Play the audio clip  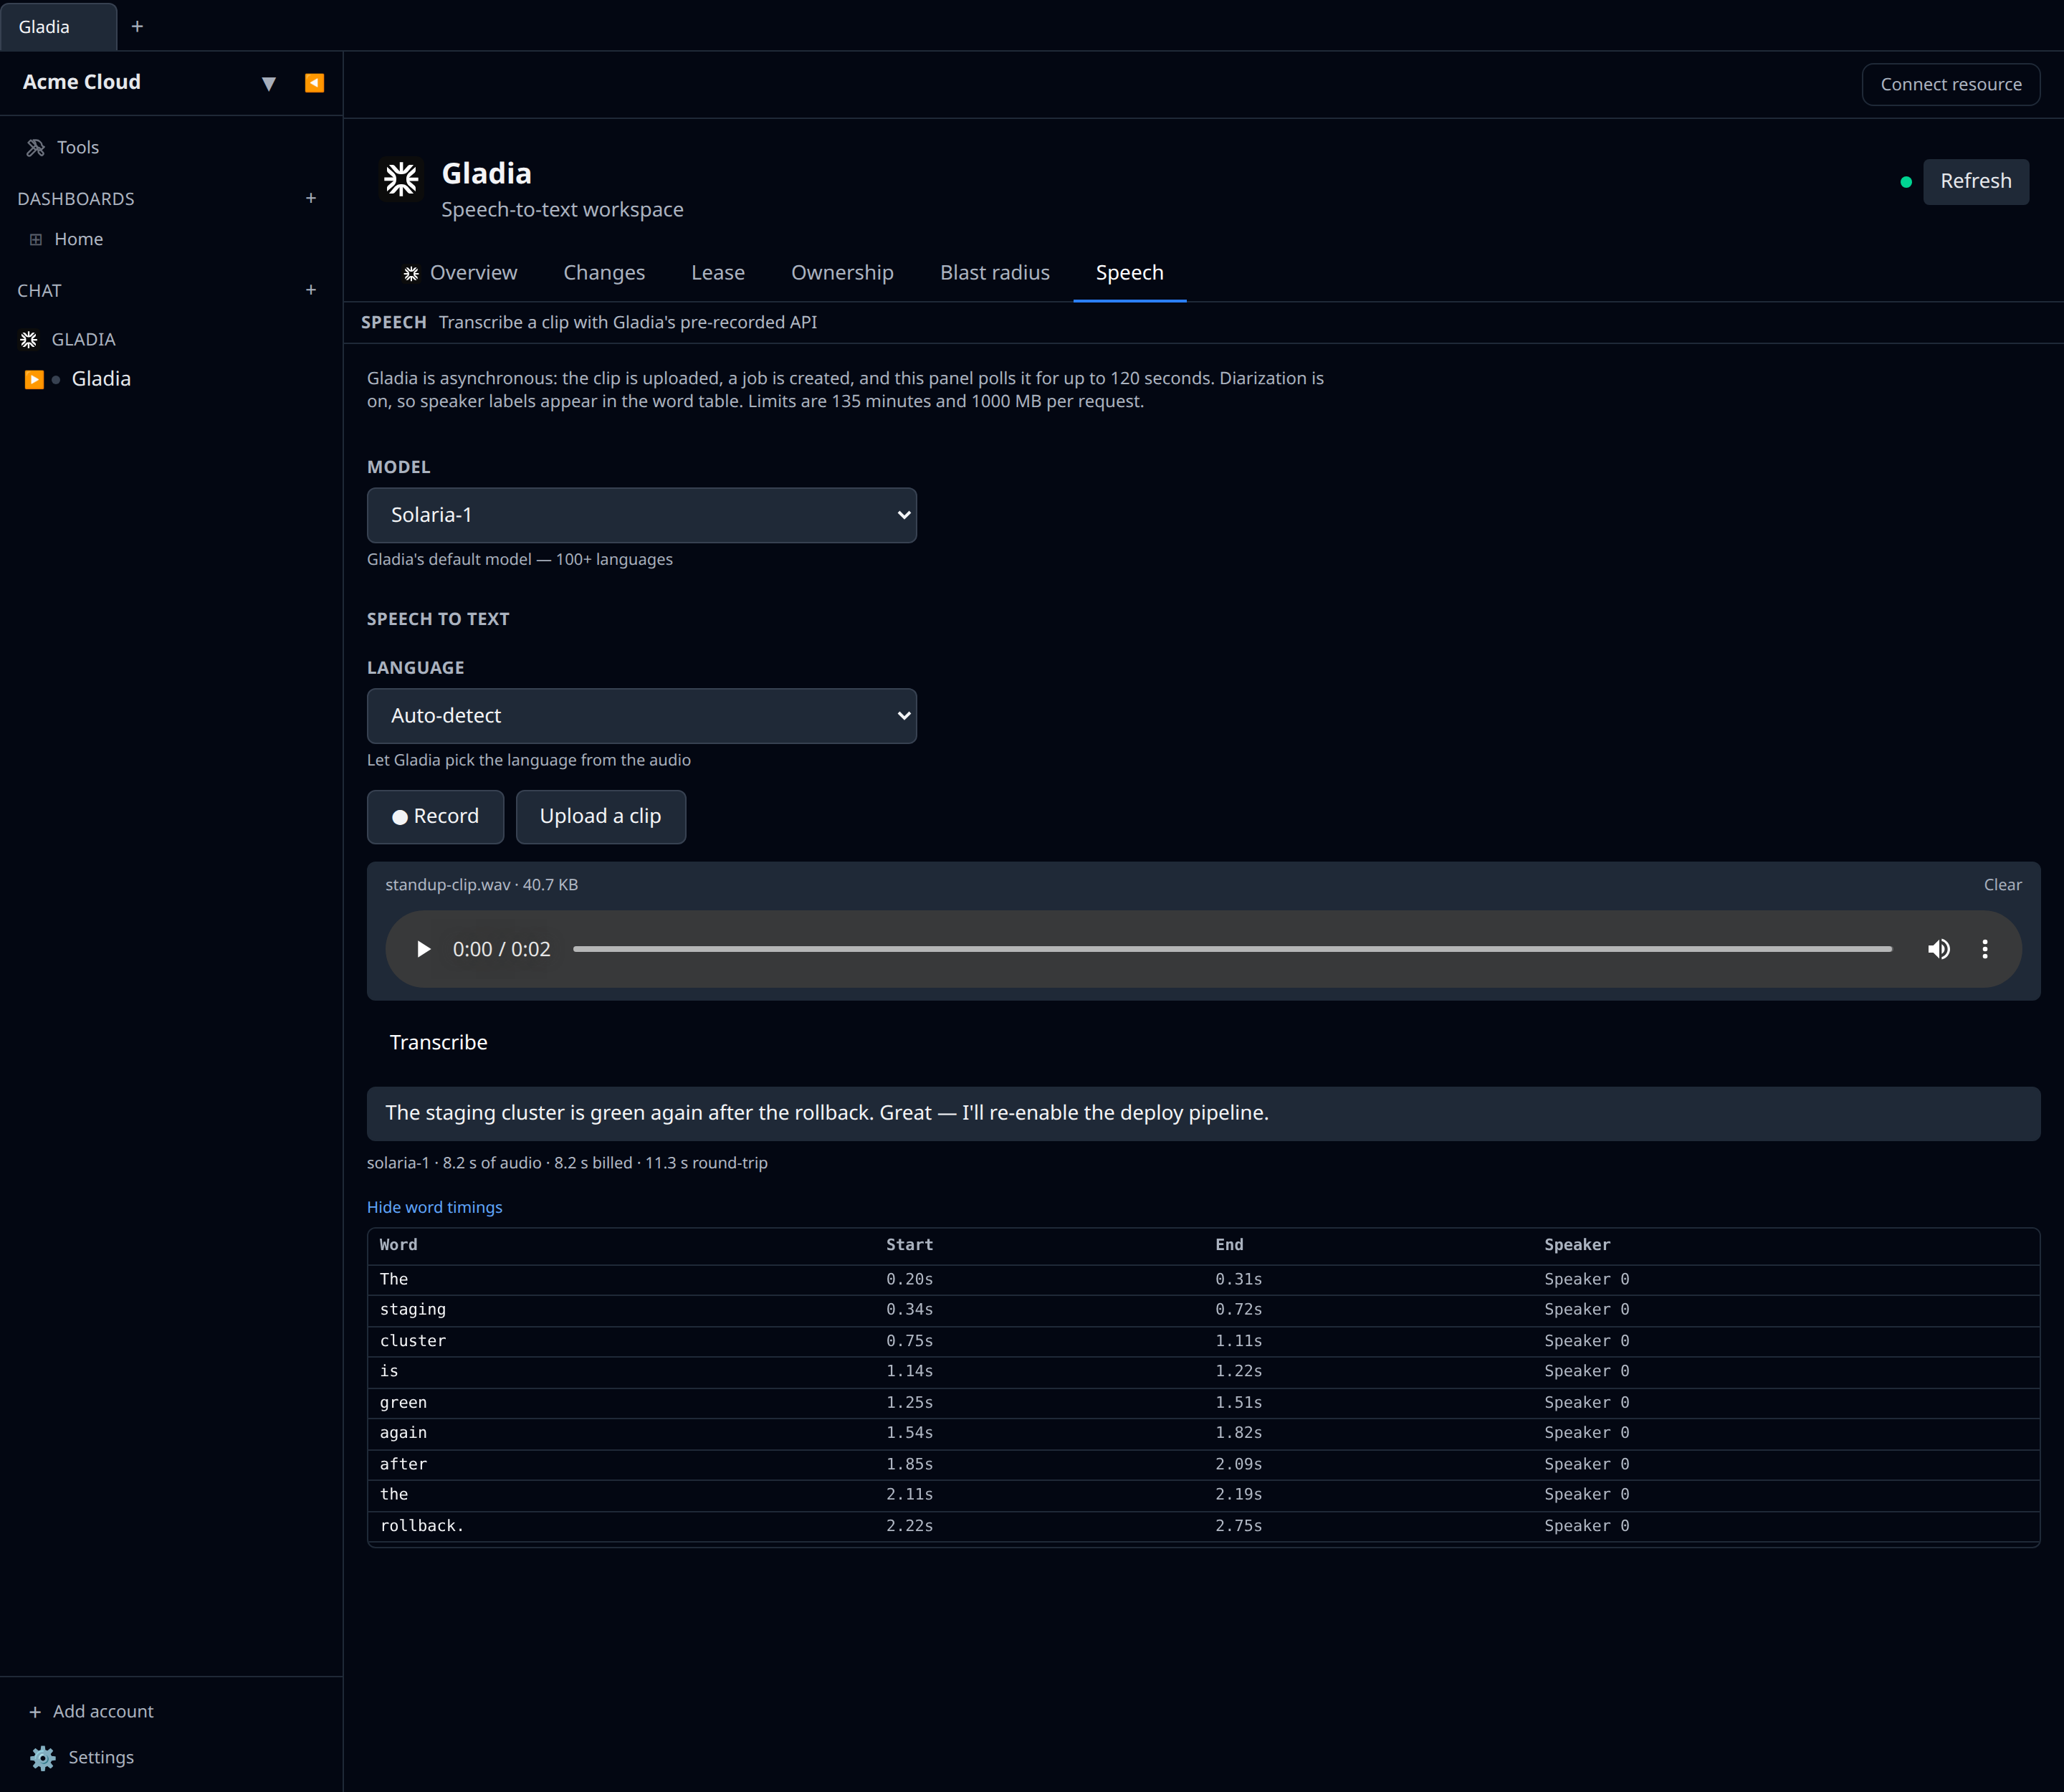423,949
